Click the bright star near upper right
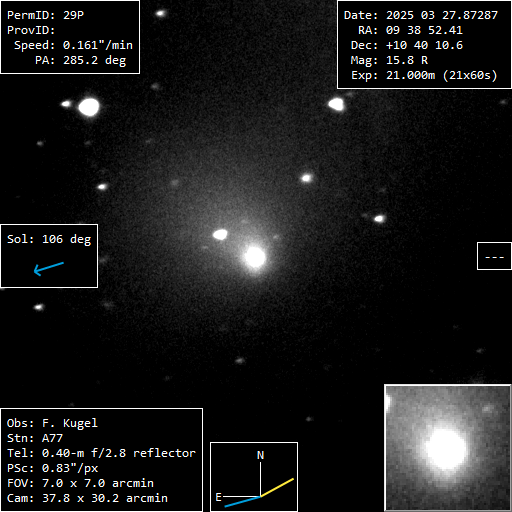512x512 pixels. pyautogui.click(x=336, y=104)
